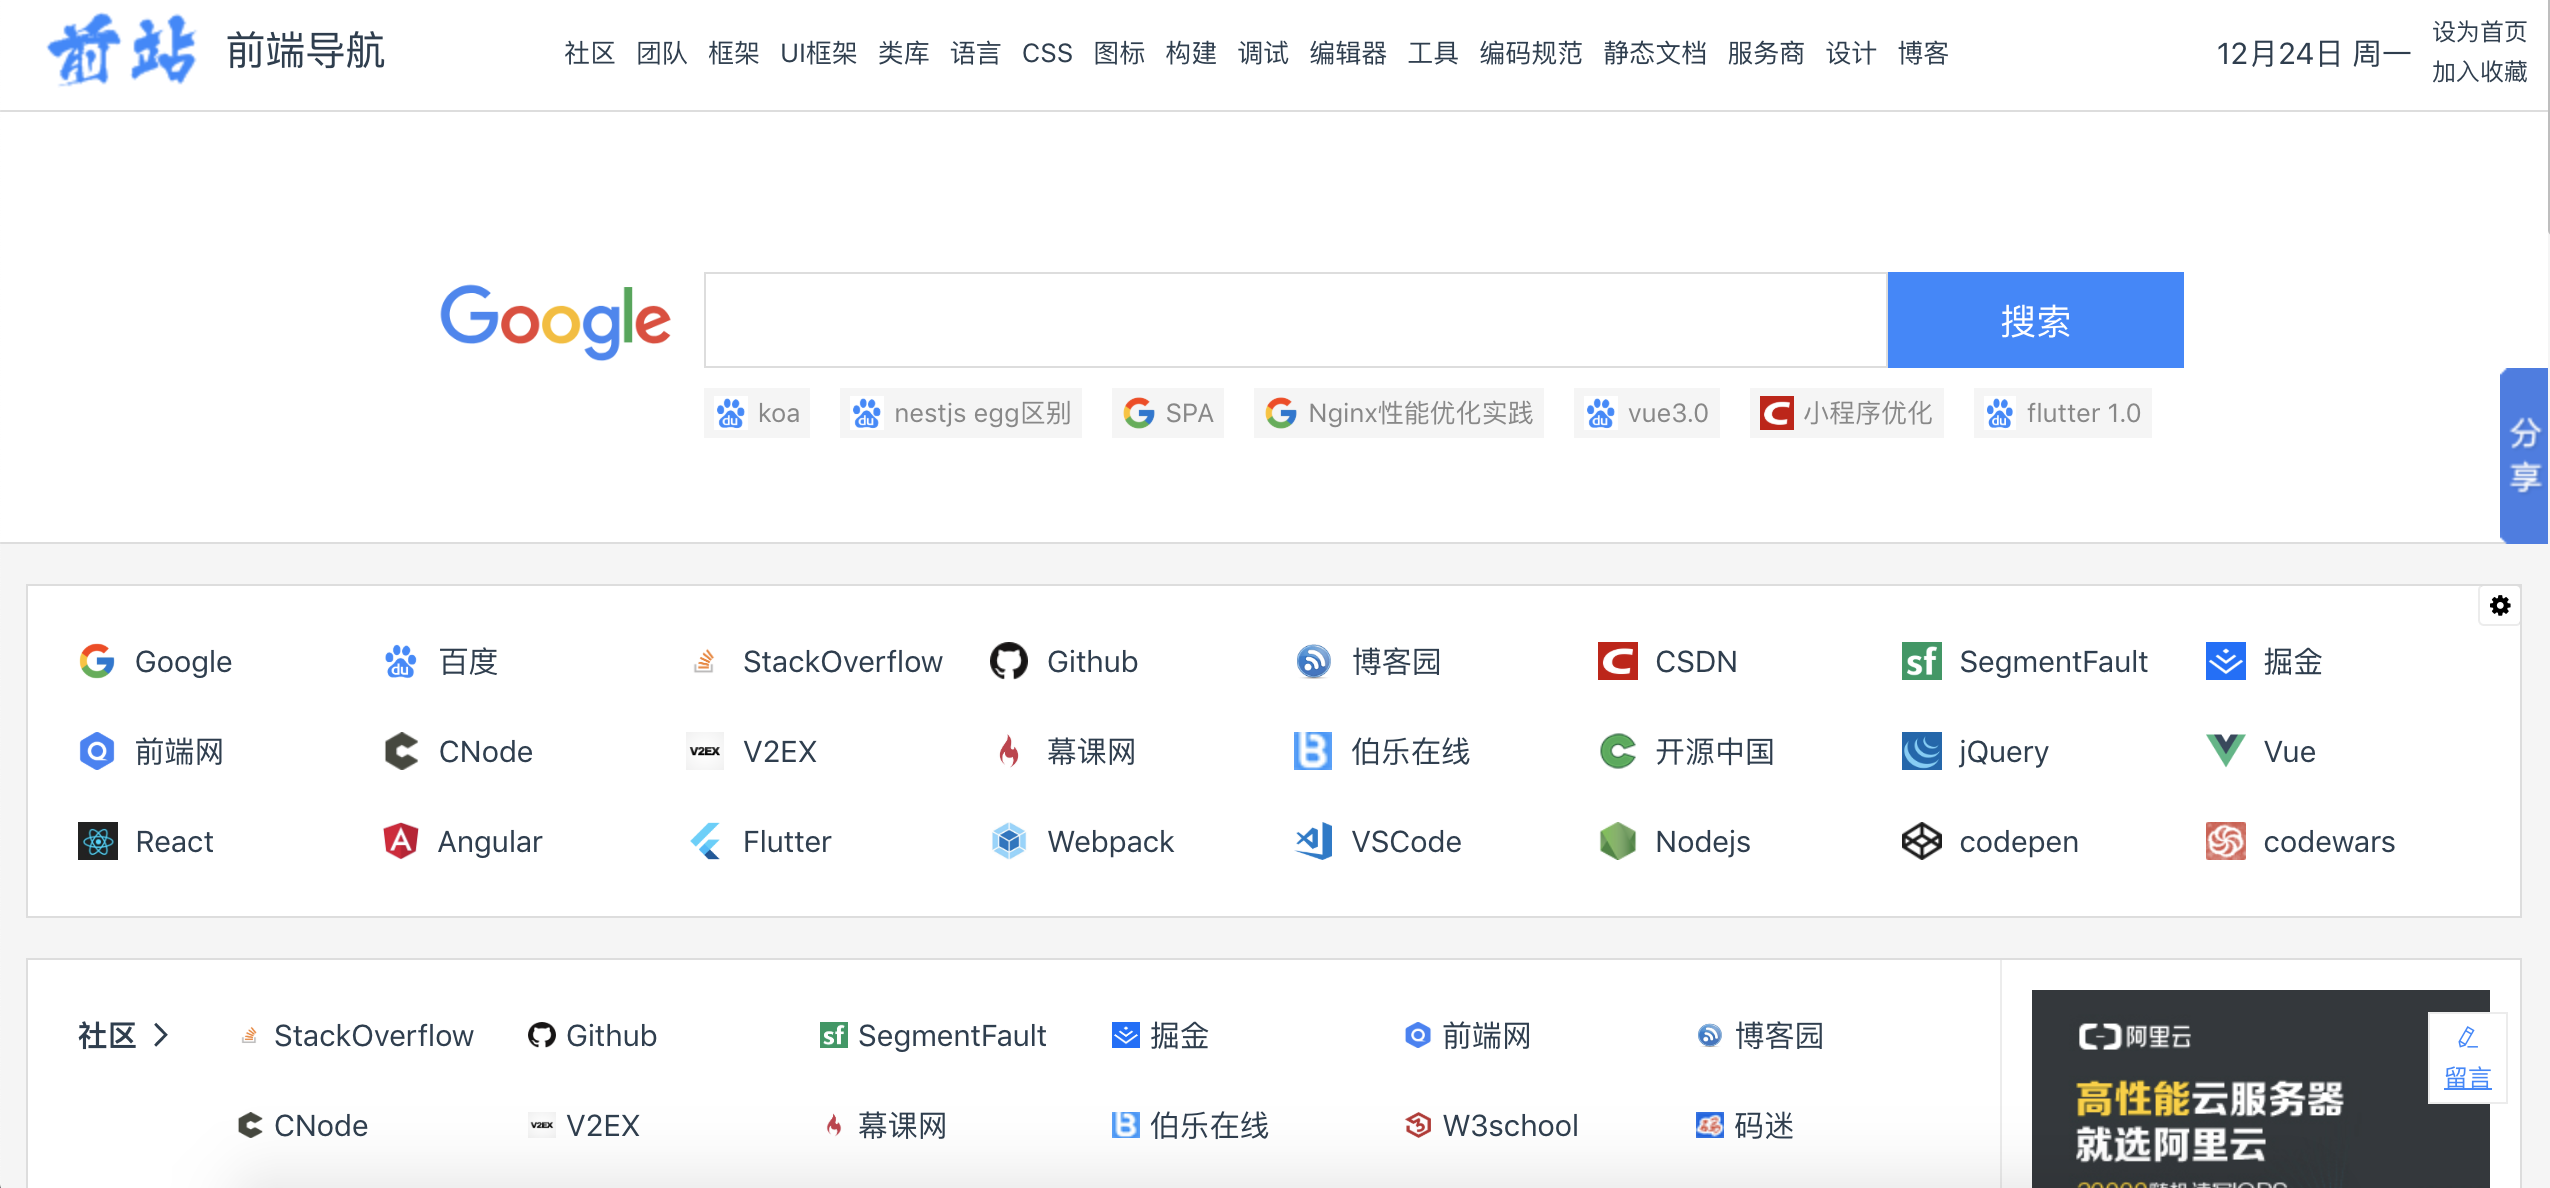Select the koa search suggestion
The image size is (2550, 1188).
click(x=757, y=413)
